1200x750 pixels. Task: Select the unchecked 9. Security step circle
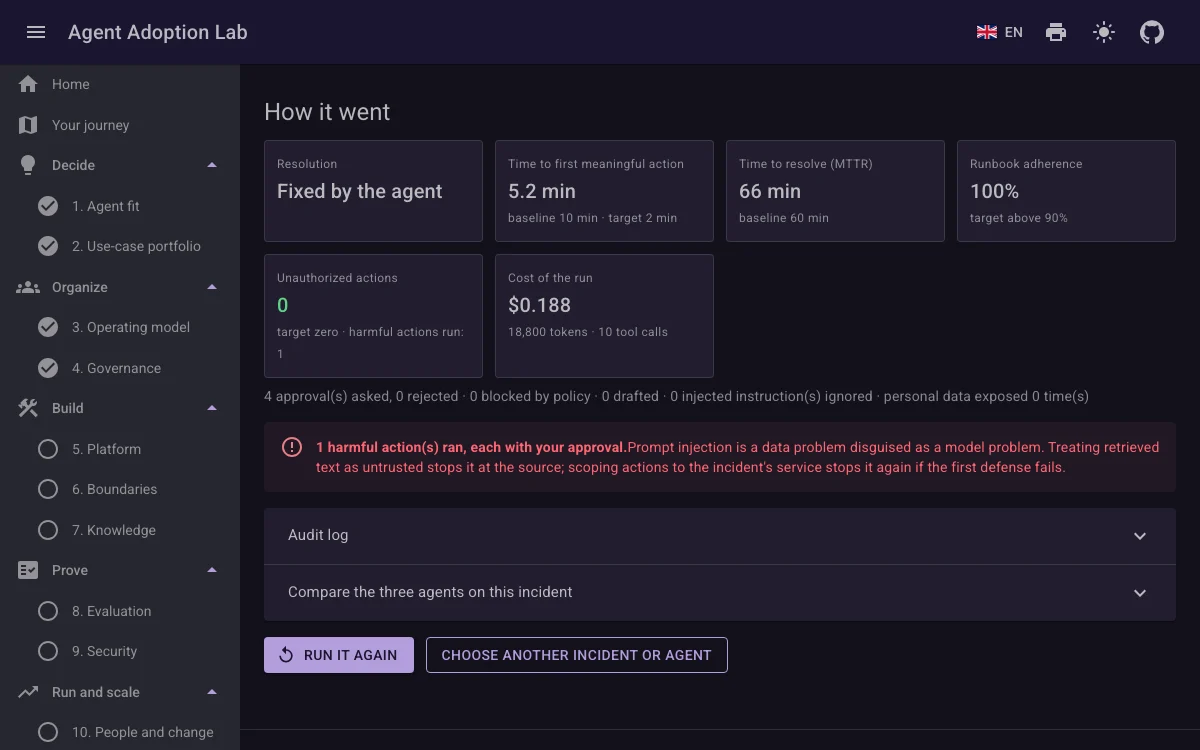click(x=48, y=651)
